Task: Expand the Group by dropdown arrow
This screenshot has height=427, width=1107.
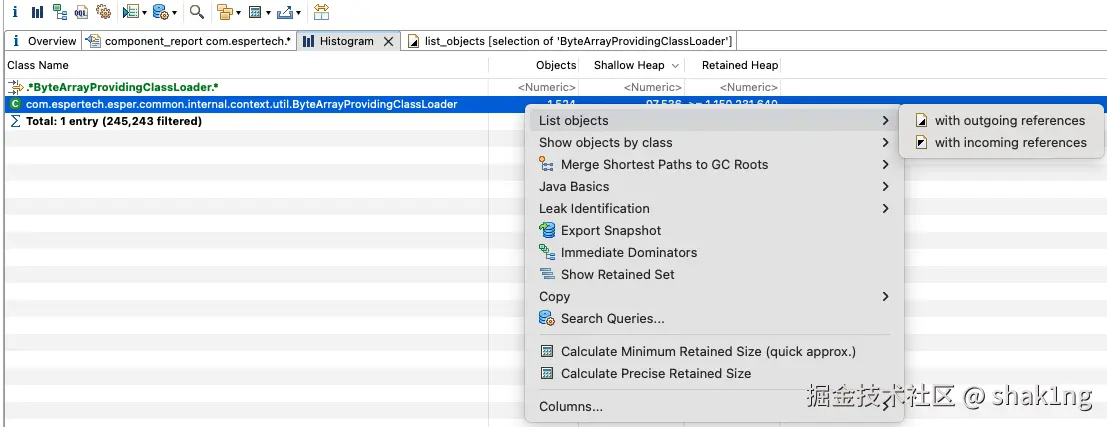Action: click(239, 13)
